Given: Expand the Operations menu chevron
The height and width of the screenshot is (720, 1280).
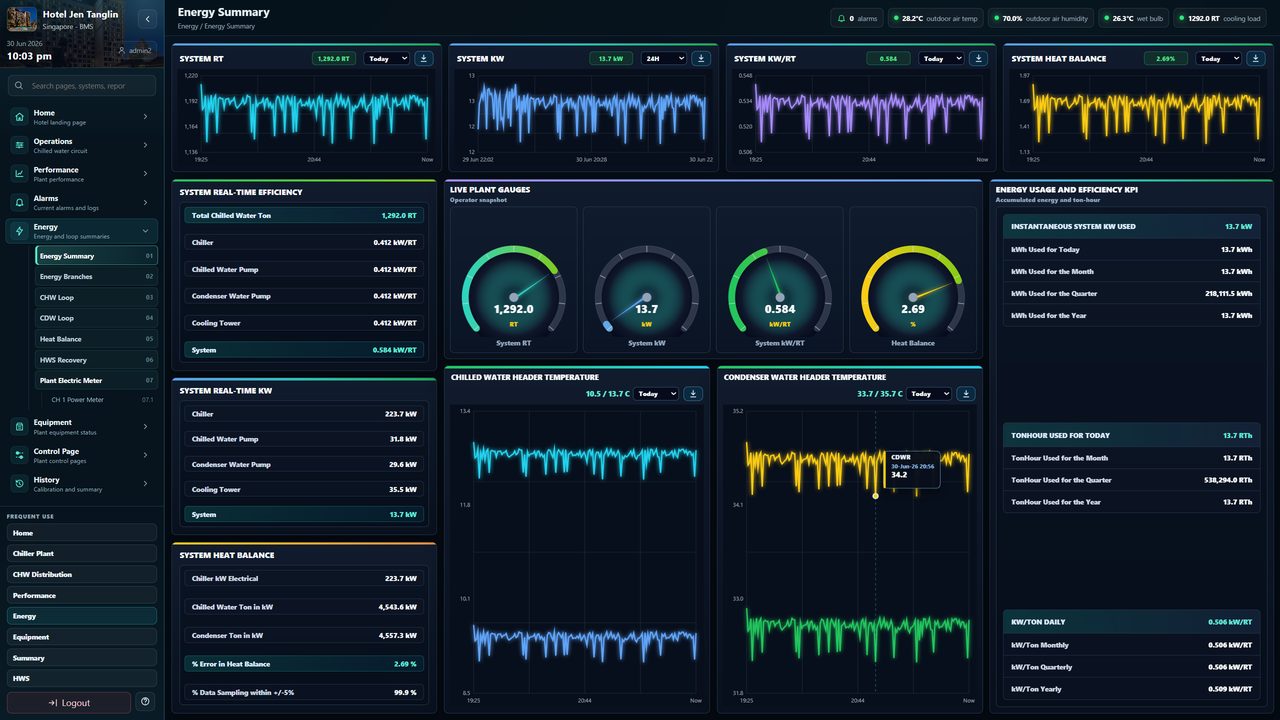Looking at the screenshot, I should click(x=145, y=145).
